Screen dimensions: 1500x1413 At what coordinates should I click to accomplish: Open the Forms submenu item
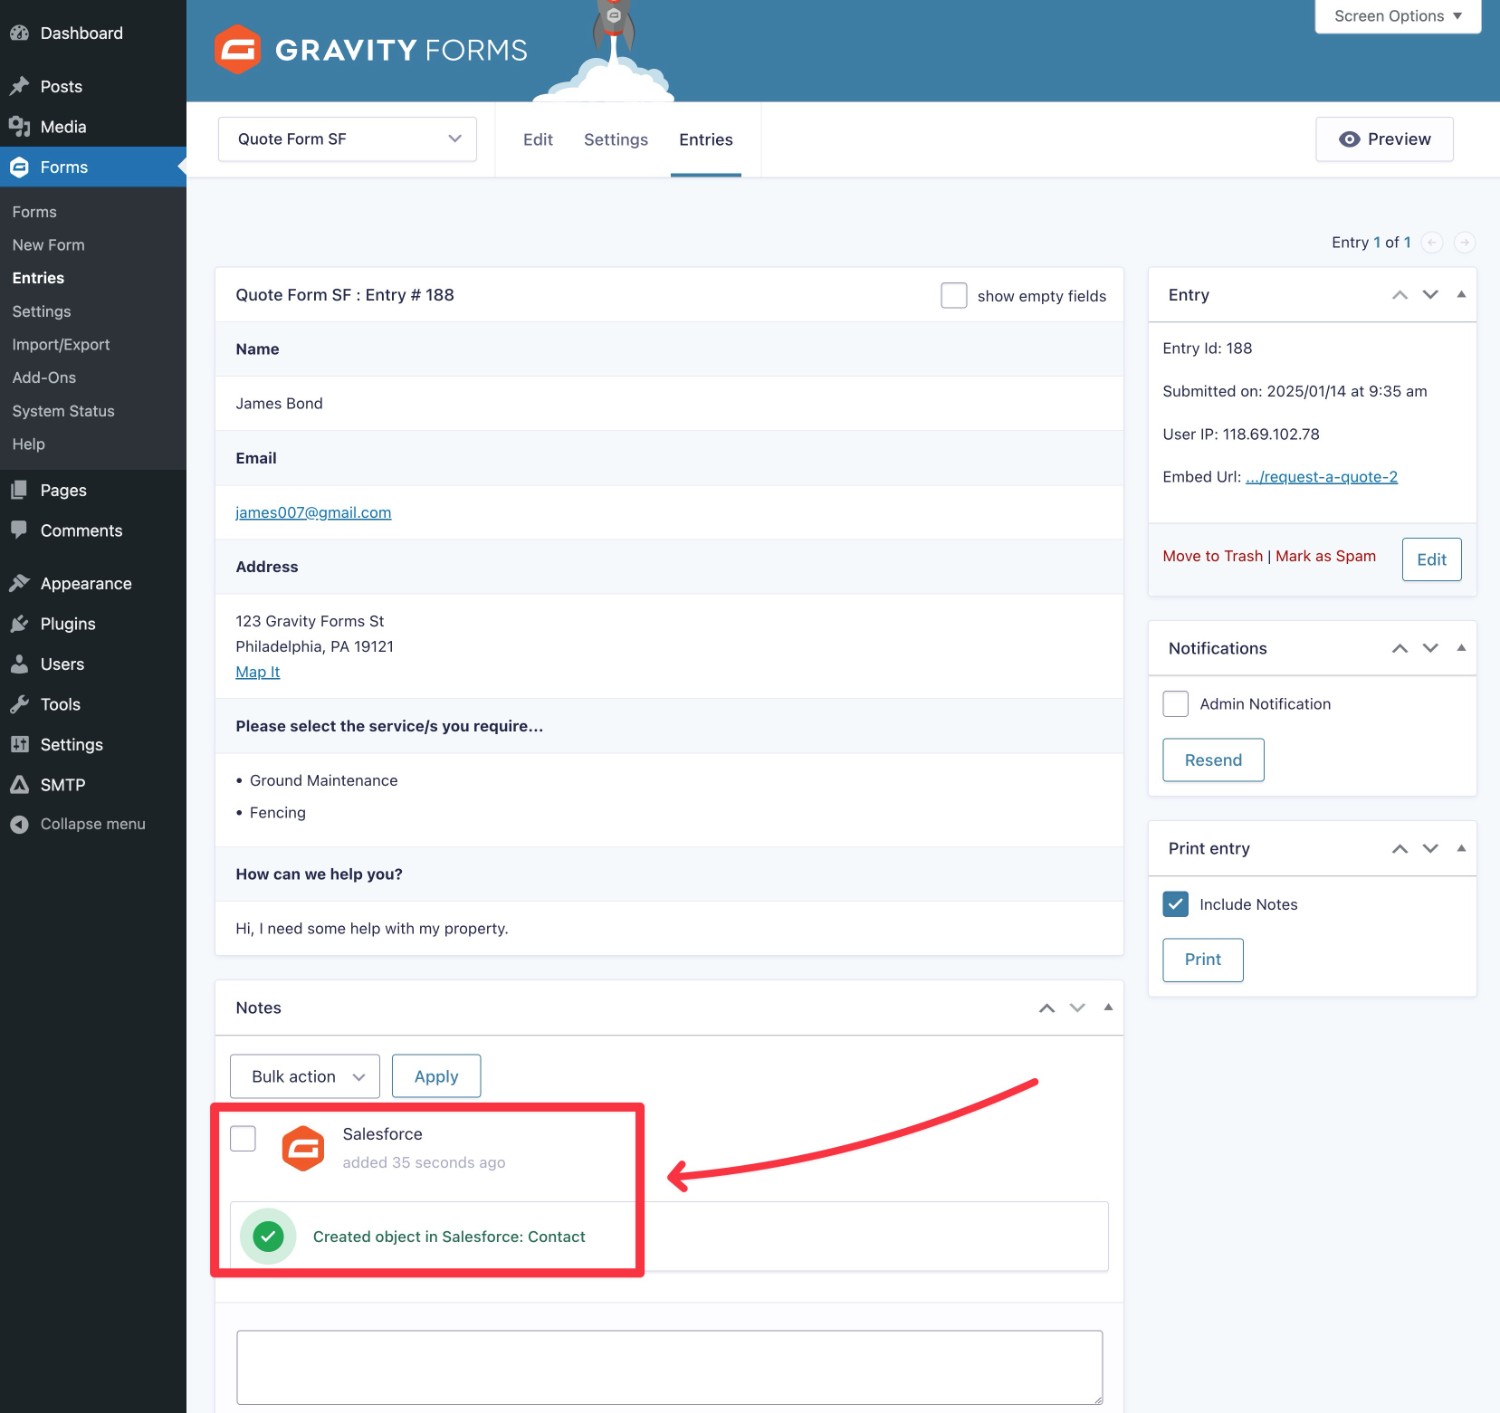35,212
